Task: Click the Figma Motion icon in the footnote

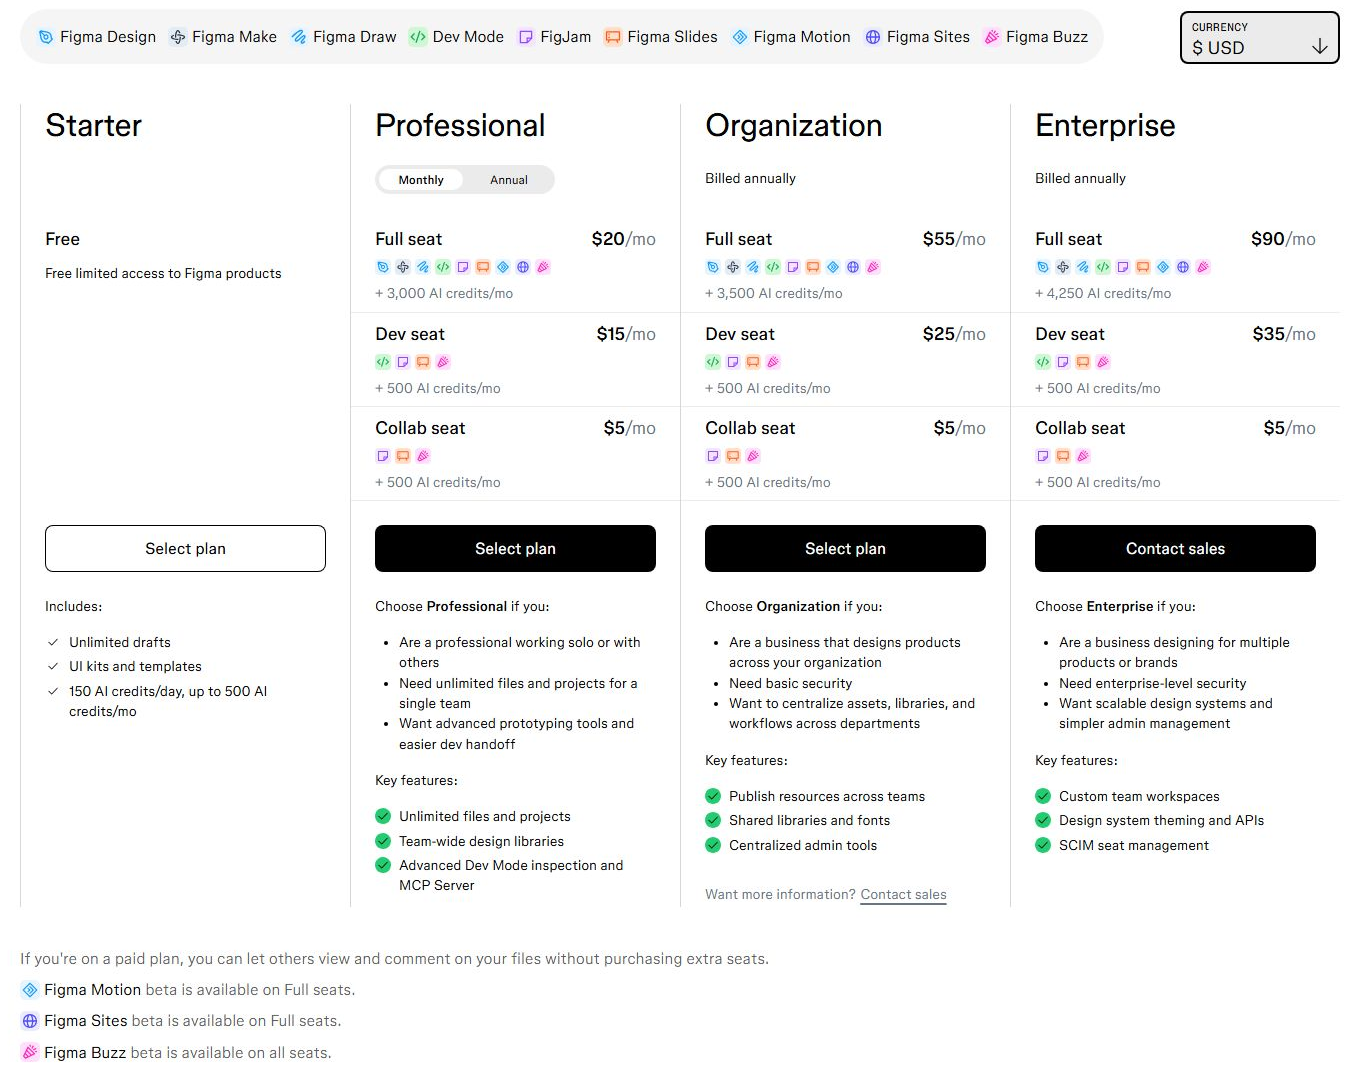Action: point(30,990)
